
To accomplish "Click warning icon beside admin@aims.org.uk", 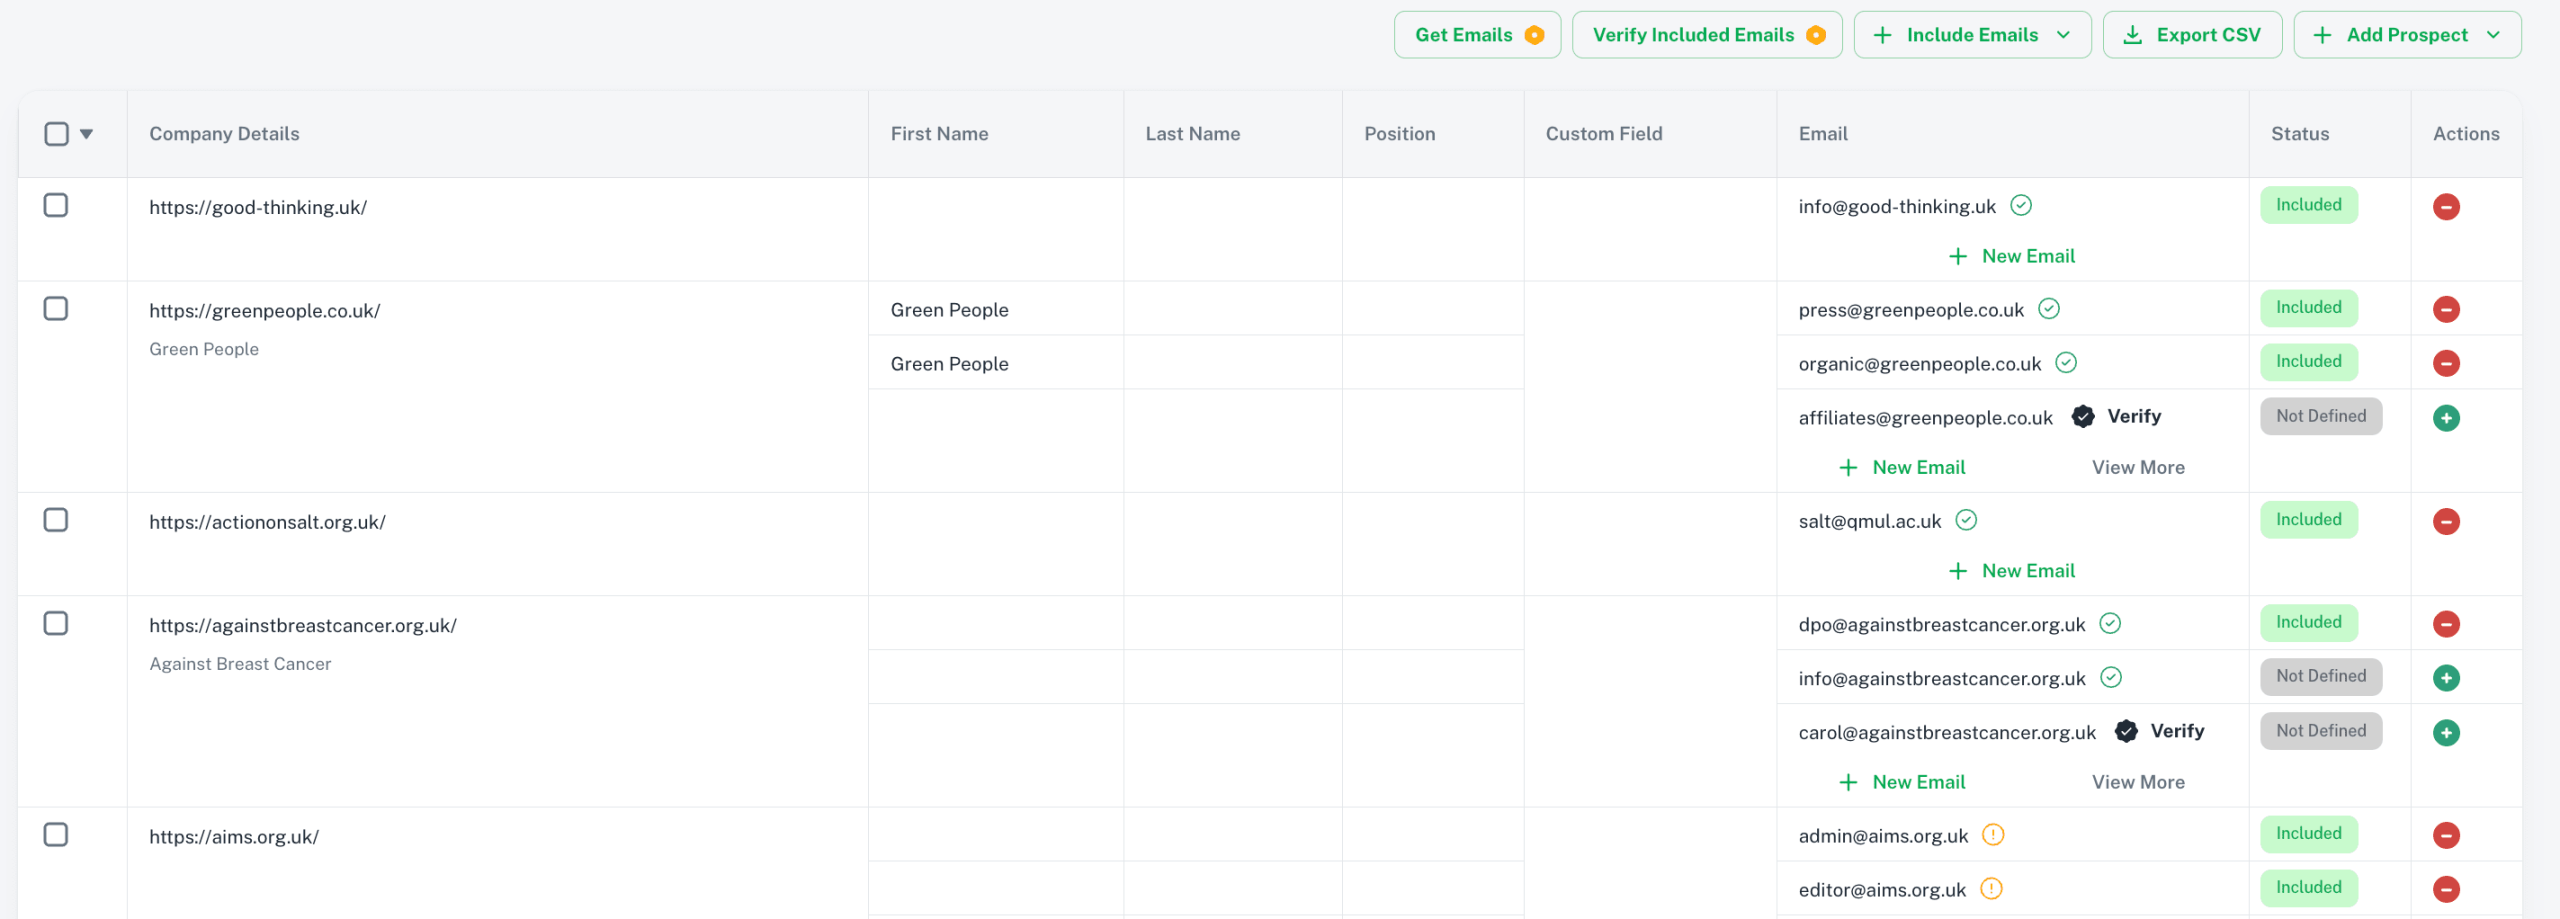I will click(x=1992, y=835).
